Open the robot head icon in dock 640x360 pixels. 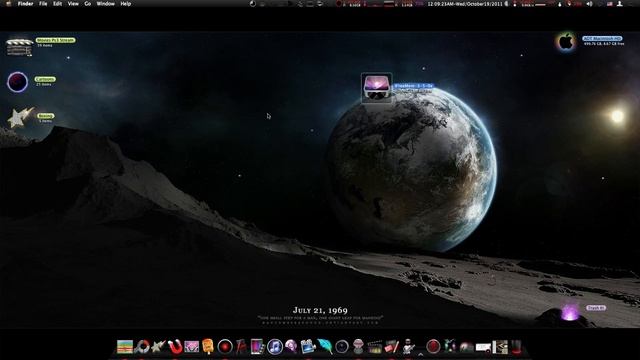pyautogui.click(x=358, y=347)
